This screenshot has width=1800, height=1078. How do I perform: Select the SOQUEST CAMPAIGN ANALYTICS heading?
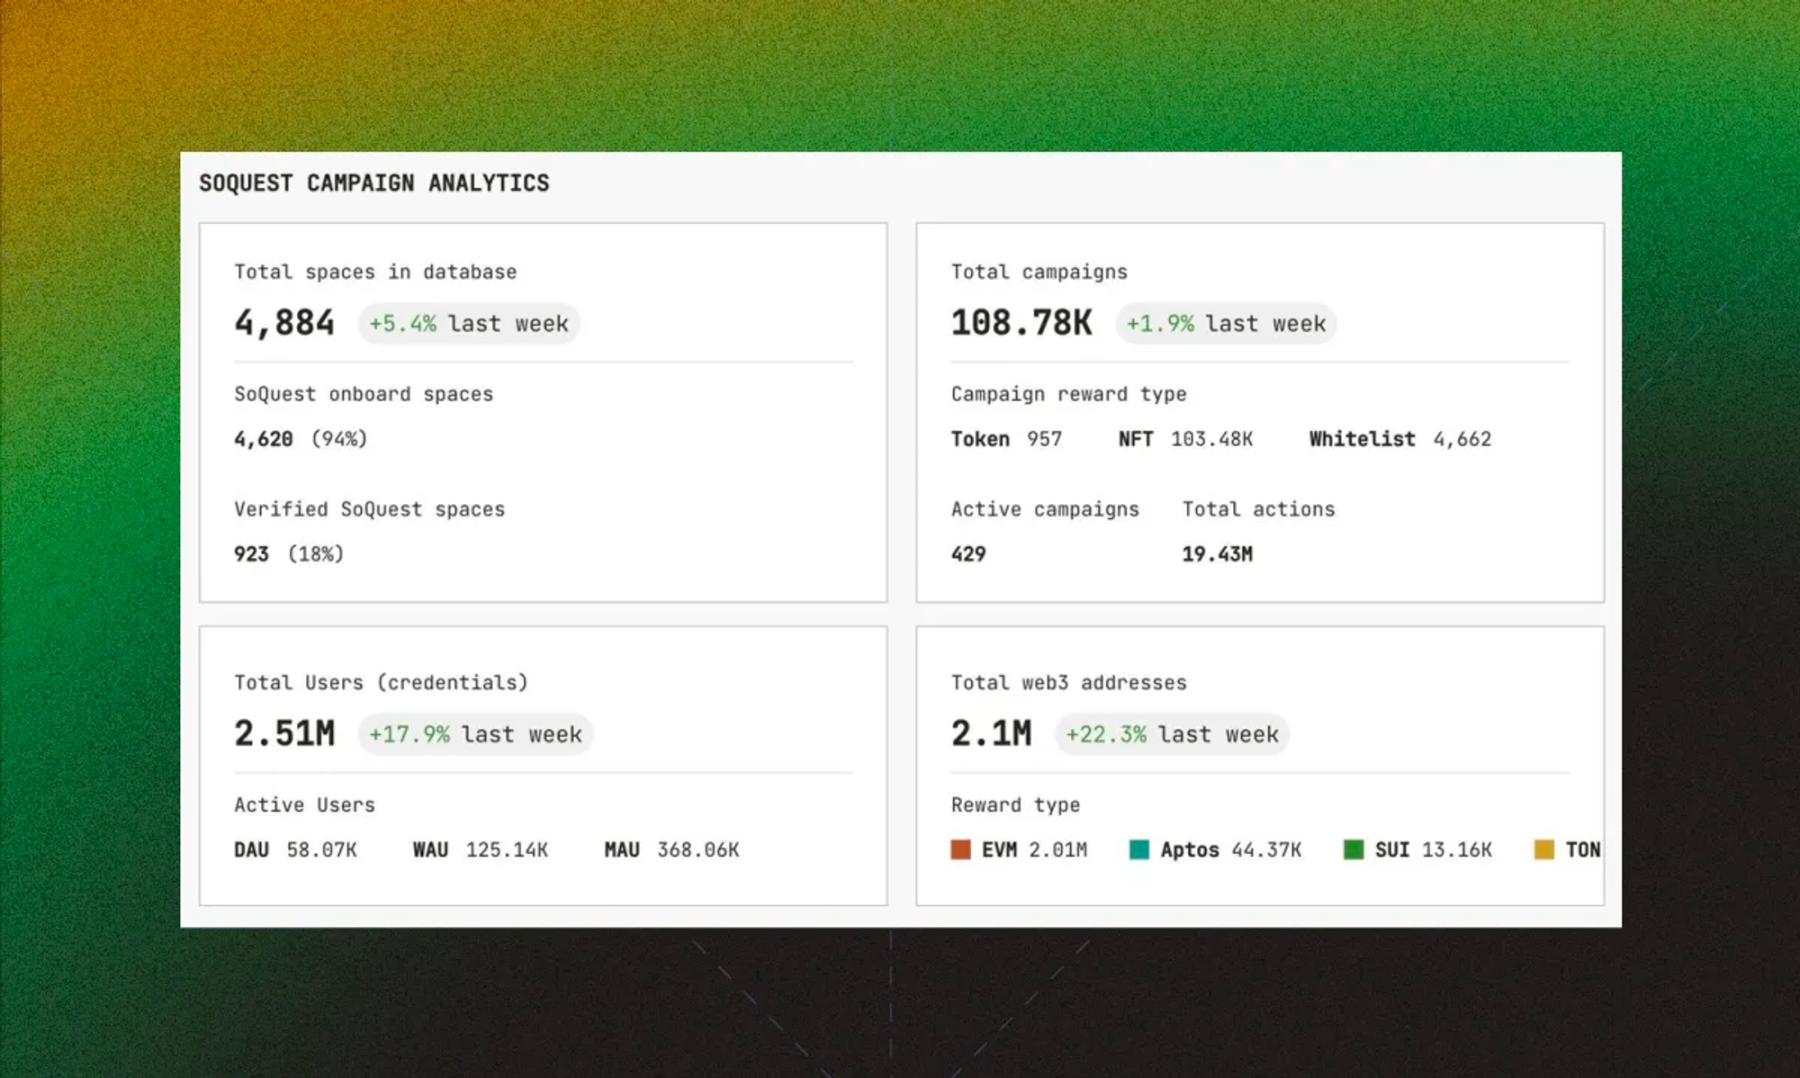coord(374,183)
